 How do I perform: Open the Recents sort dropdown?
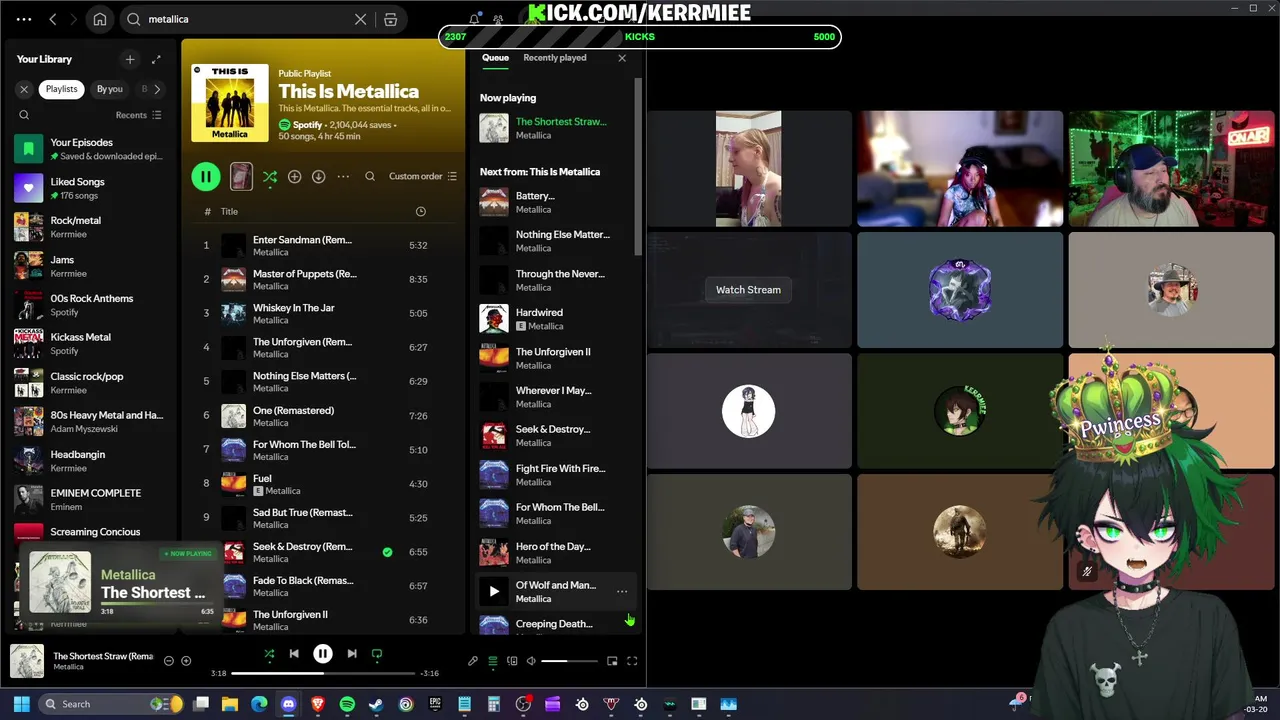(x=138, y=115)
